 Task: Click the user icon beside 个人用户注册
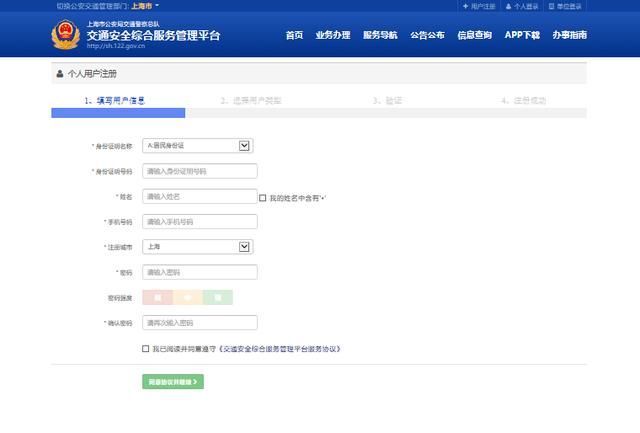point(60,74)
